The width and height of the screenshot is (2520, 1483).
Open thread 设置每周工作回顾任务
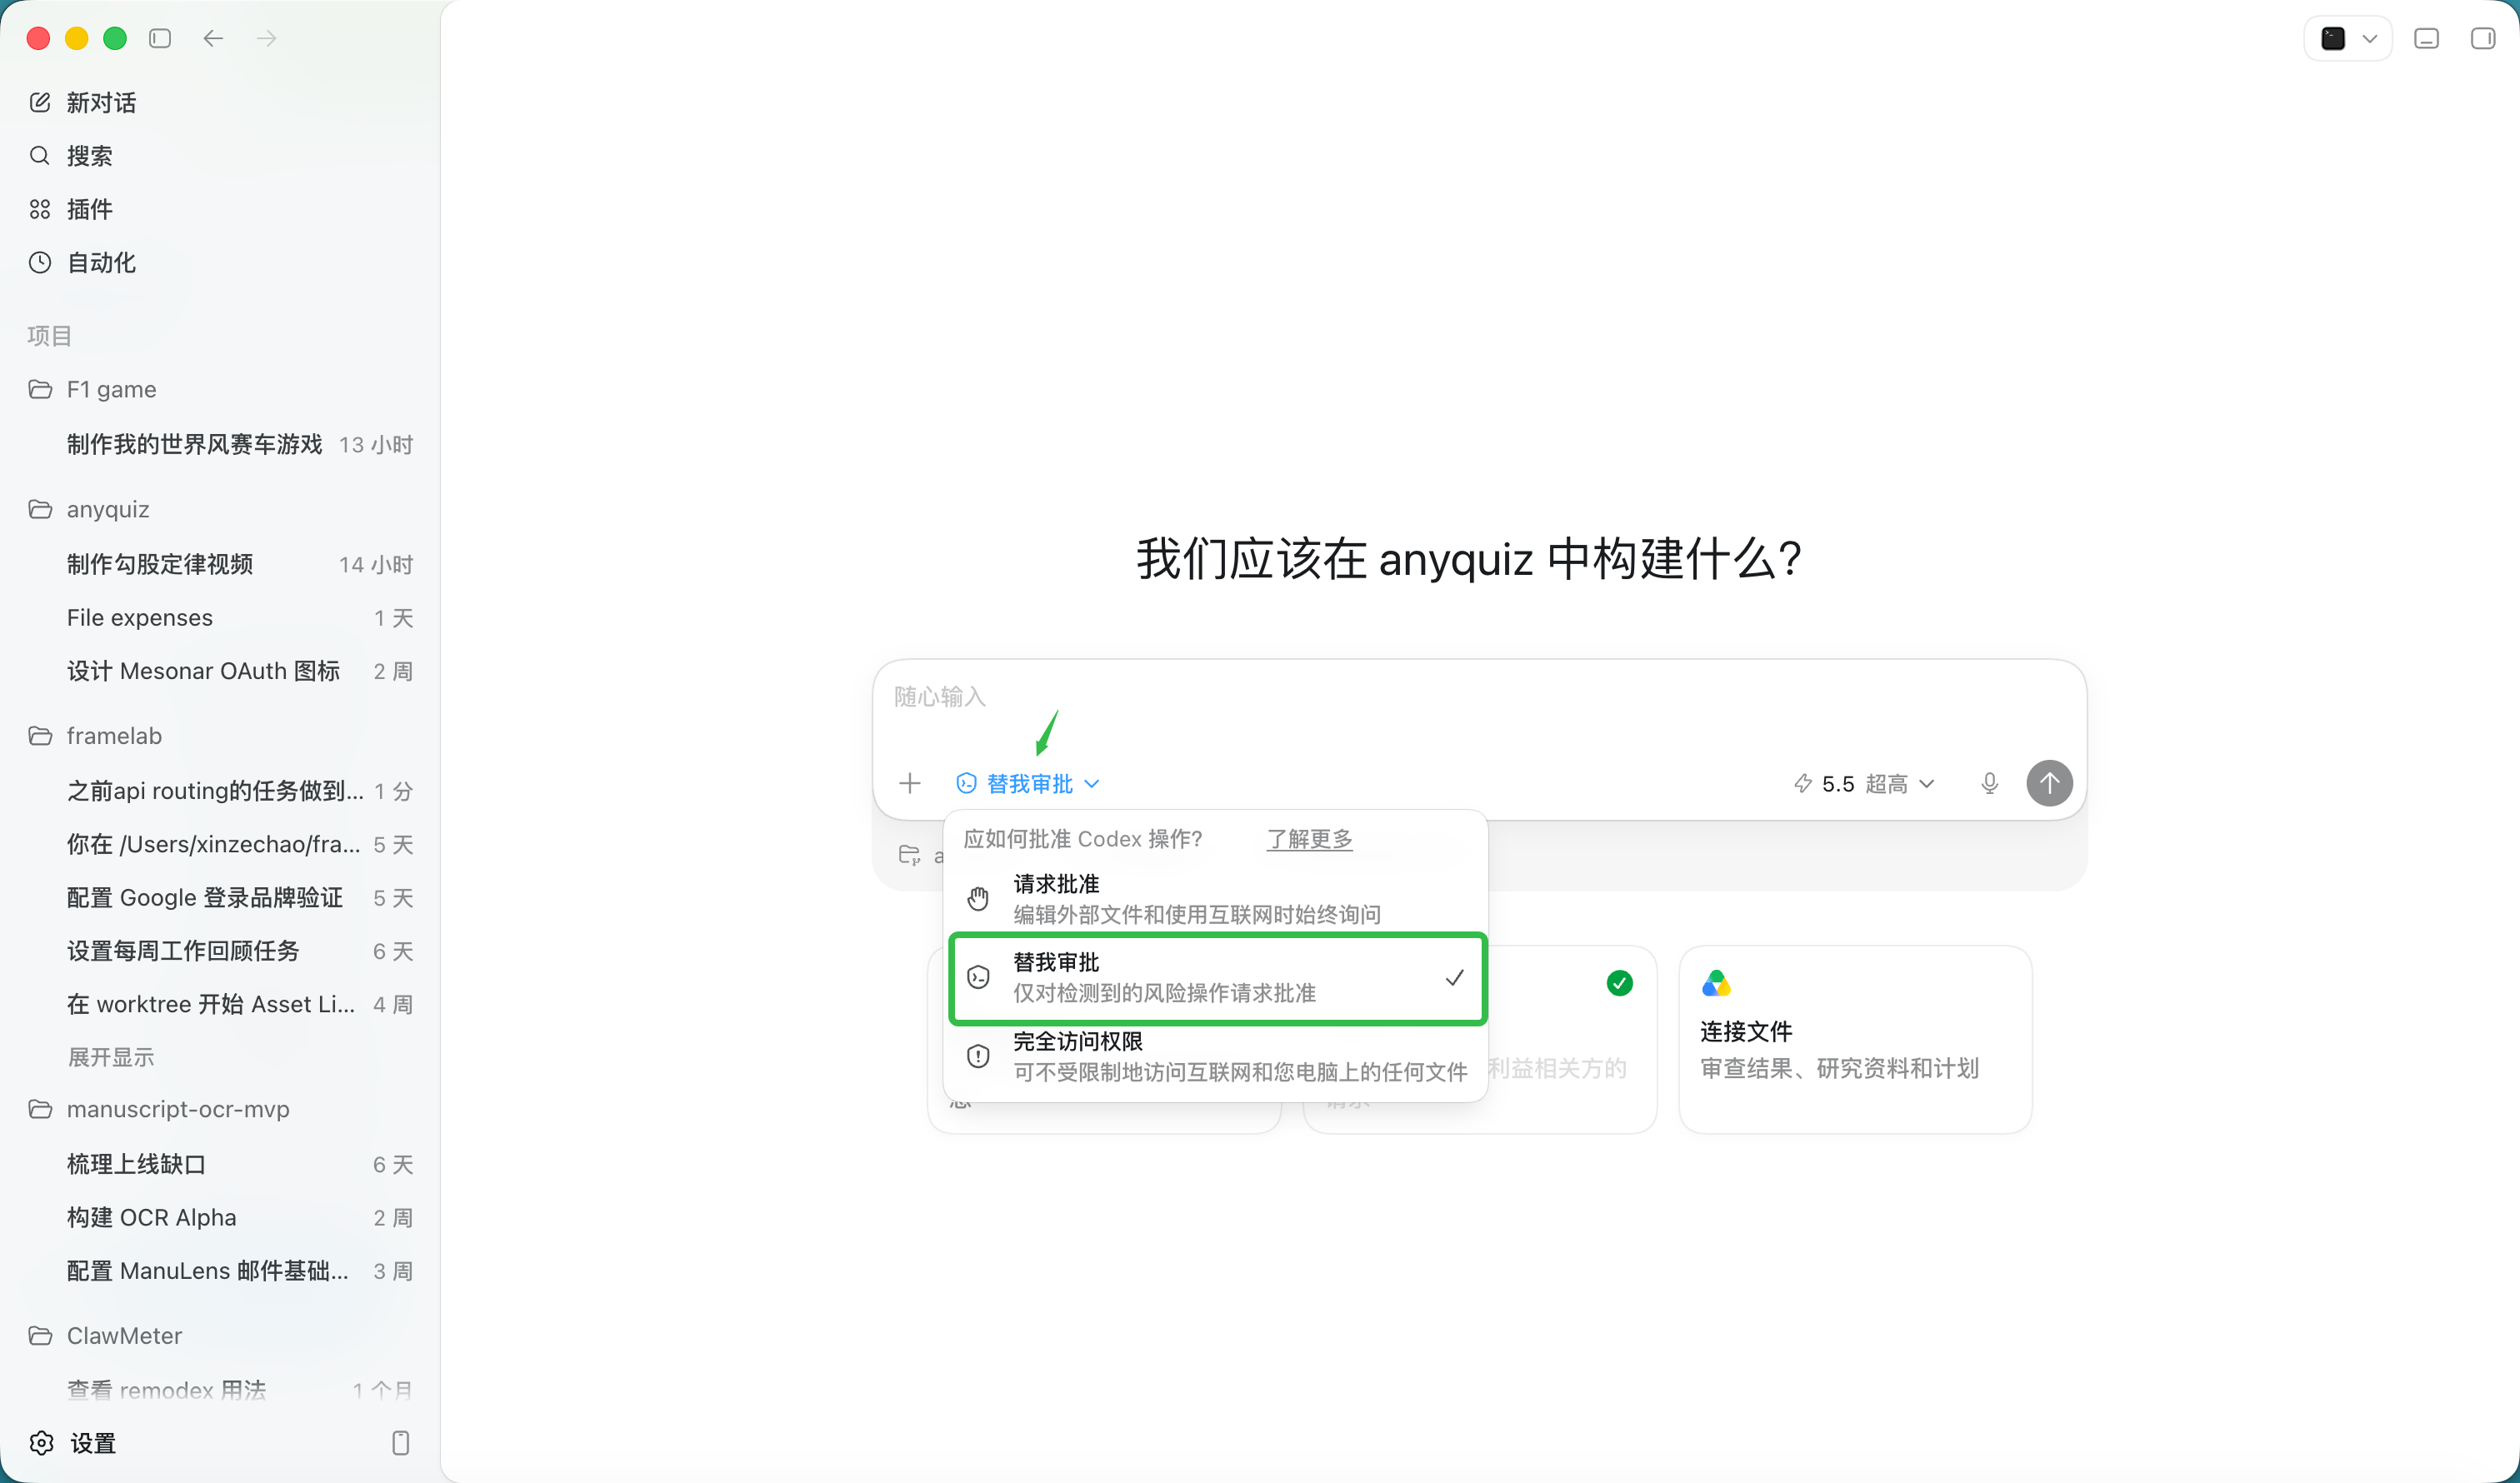click(x=220, y=951)
